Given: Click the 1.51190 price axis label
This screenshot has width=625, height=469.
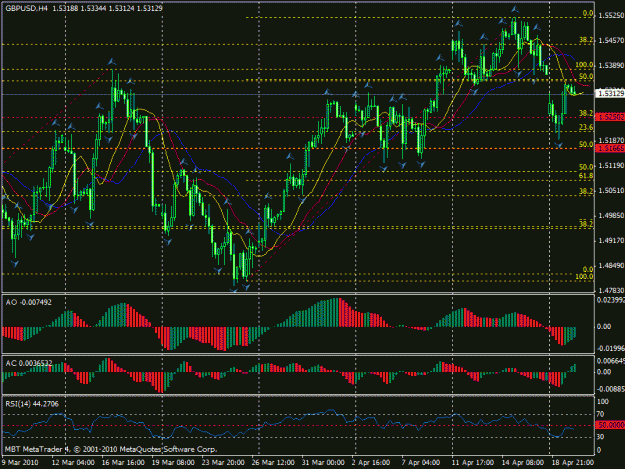Looking at the screenshot, I should click(611, 165).
